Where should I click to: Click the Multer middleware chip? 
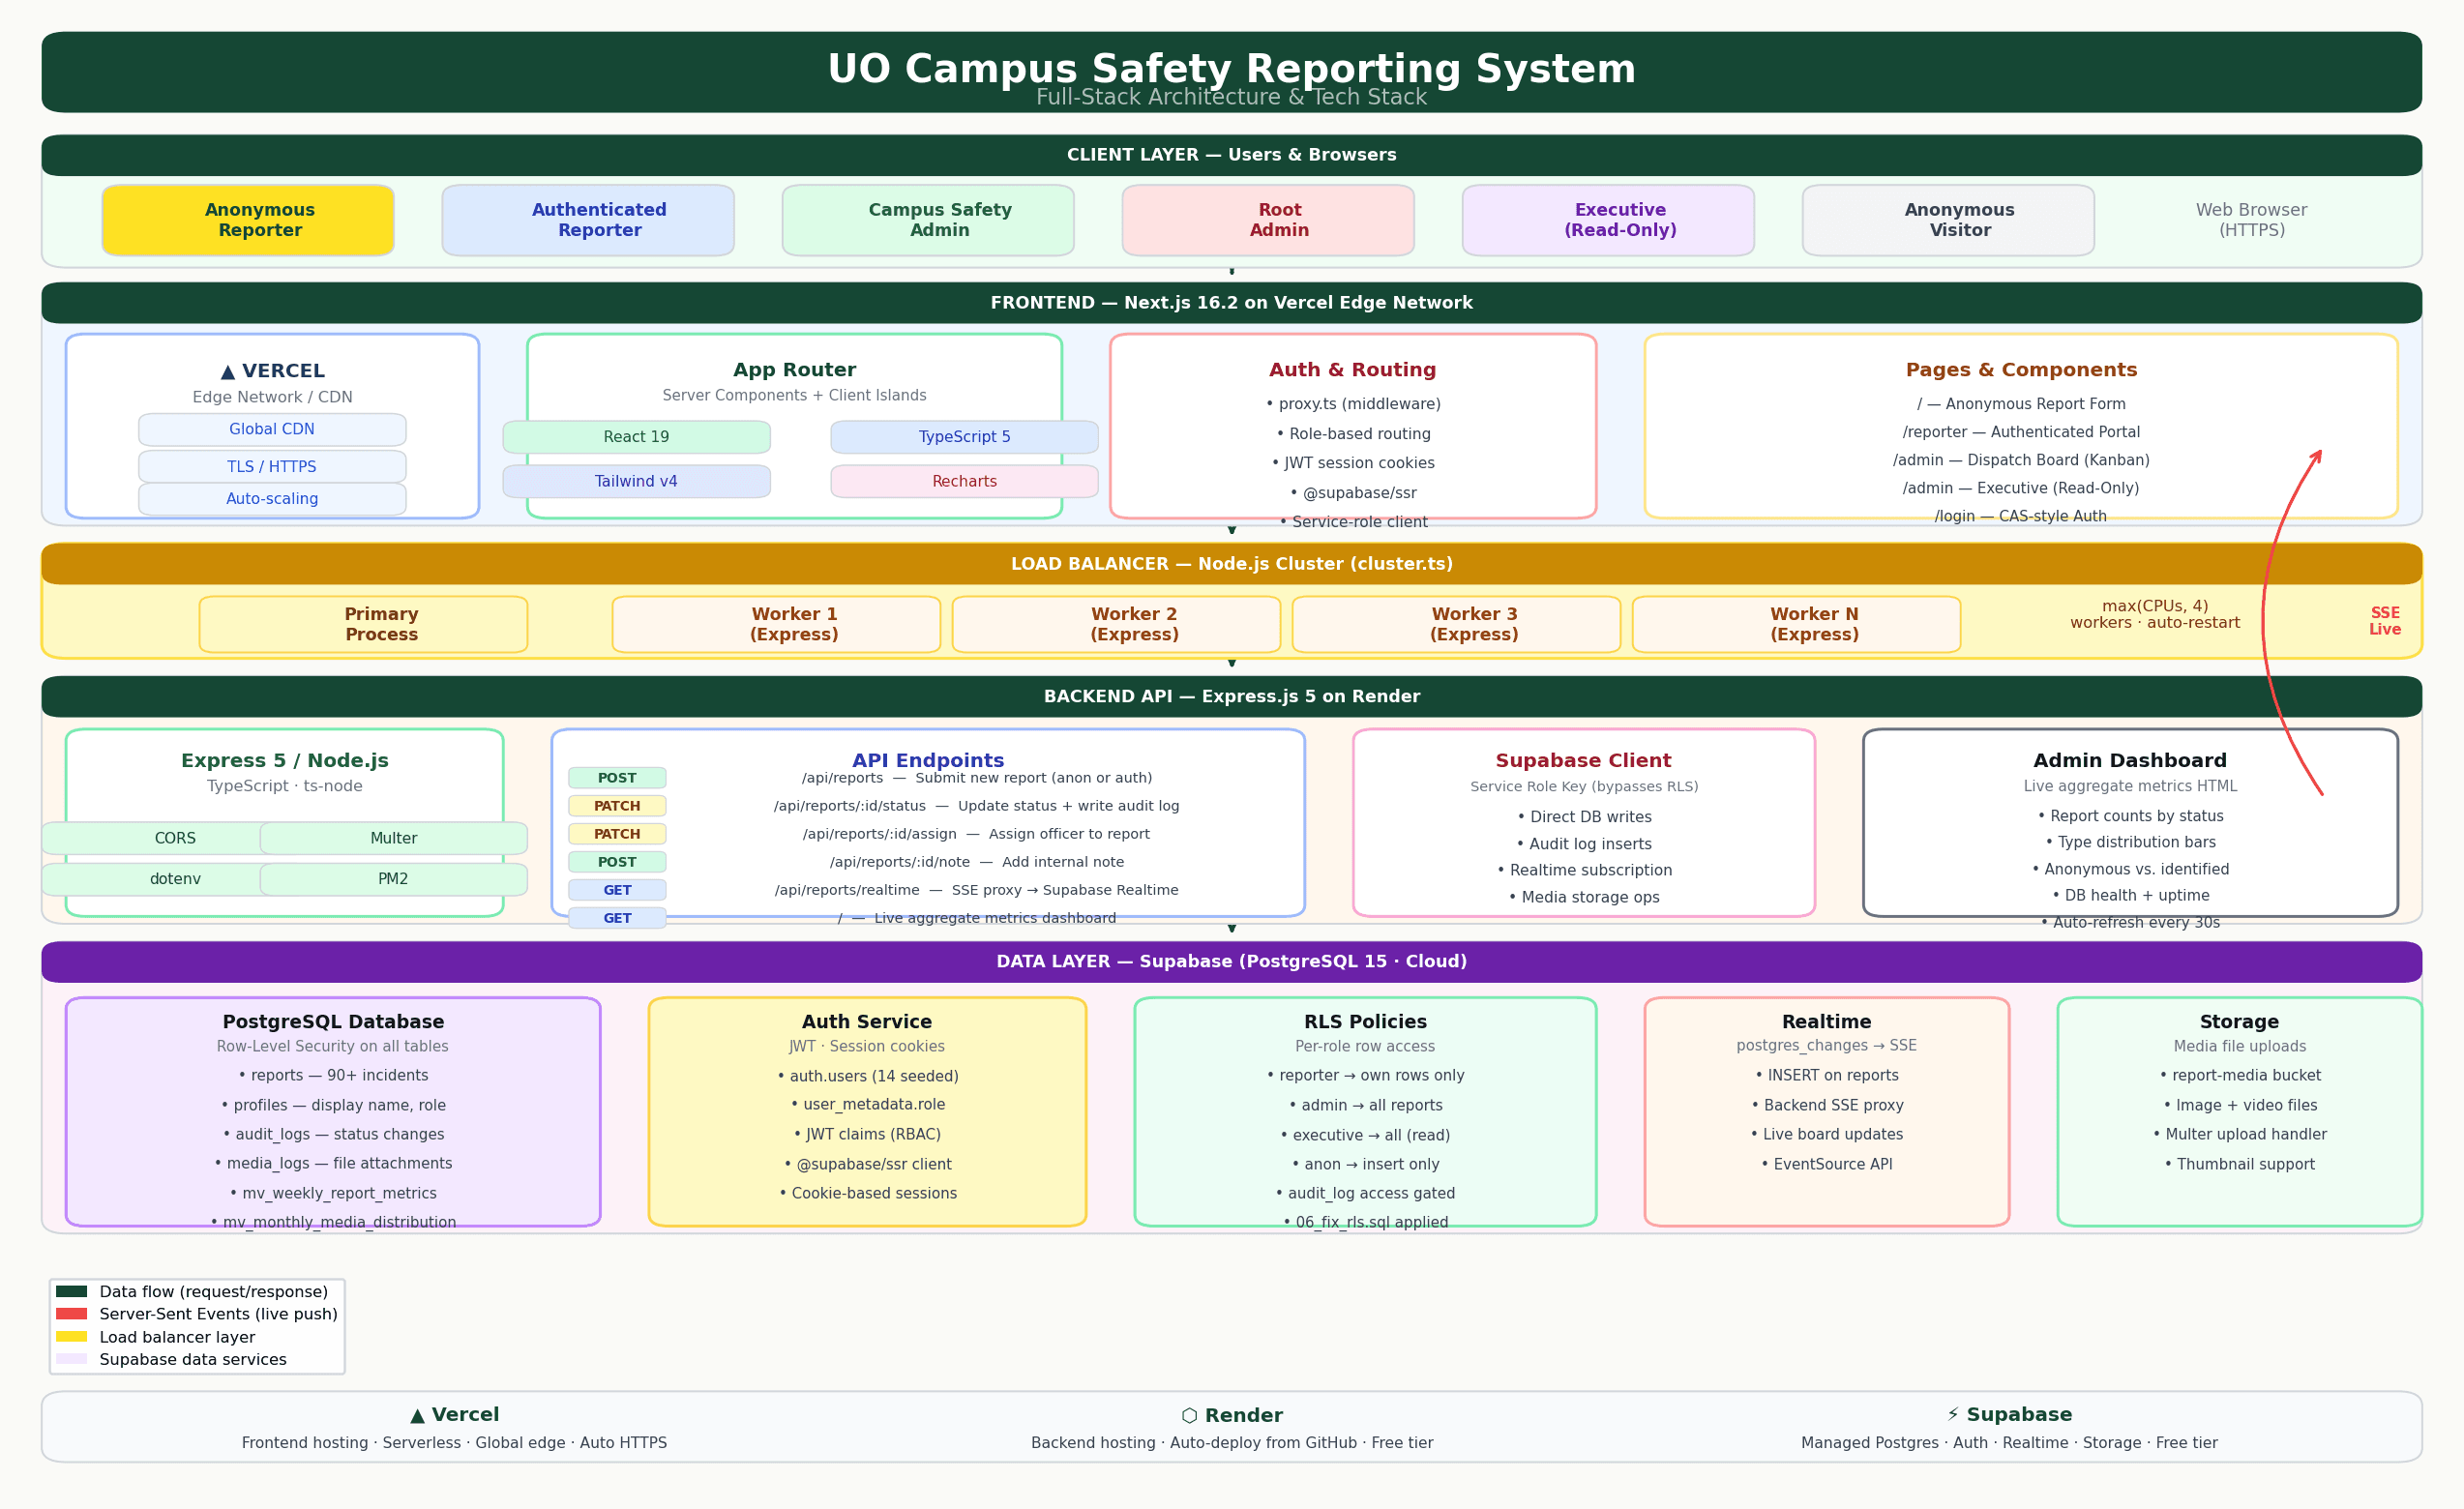click(393, 838)
